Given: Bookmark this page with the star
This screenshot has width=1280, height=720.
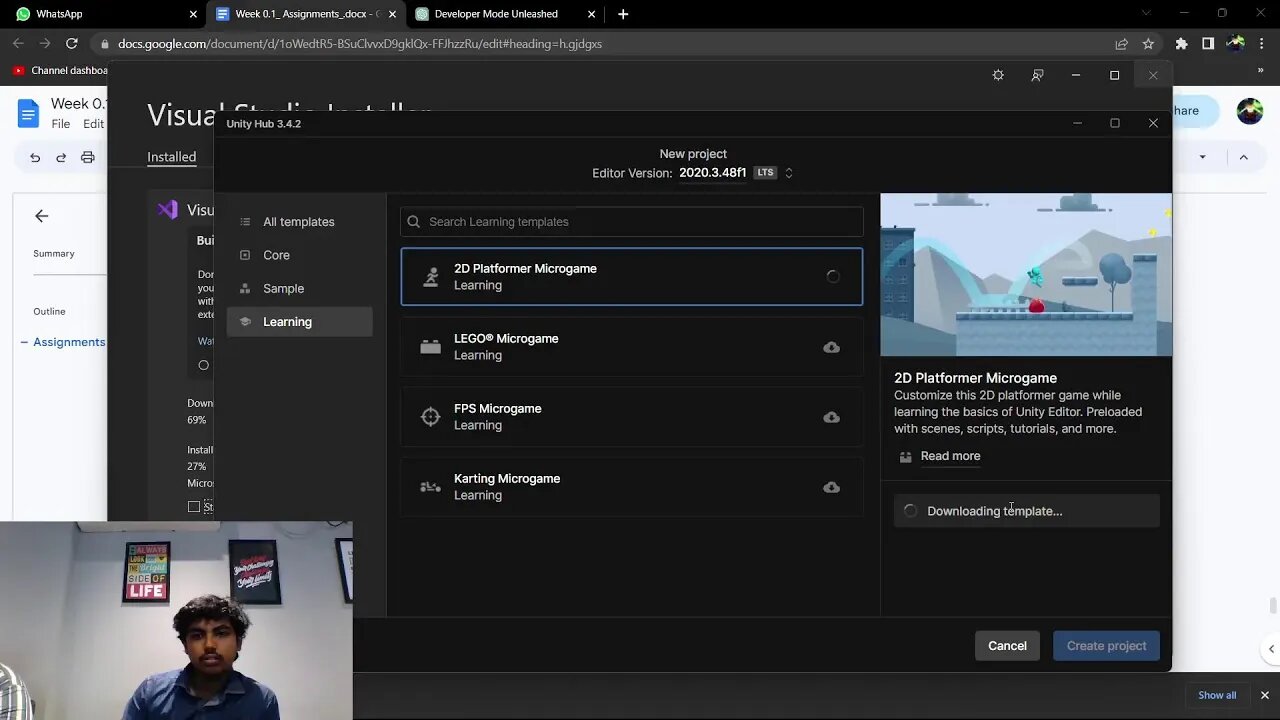Looking at the screenshot, I should [x=1148, y=44].
